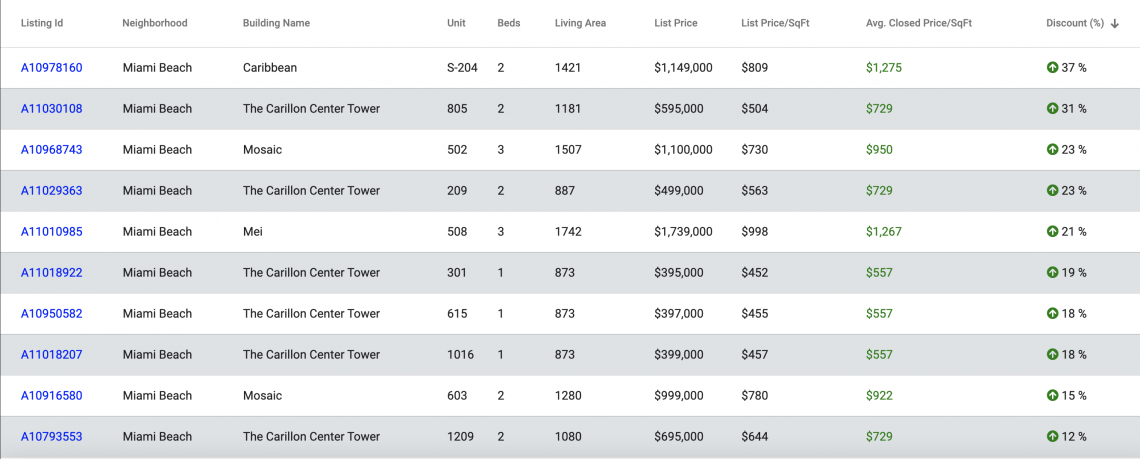Sort table by Living Area header

[579, 23]
